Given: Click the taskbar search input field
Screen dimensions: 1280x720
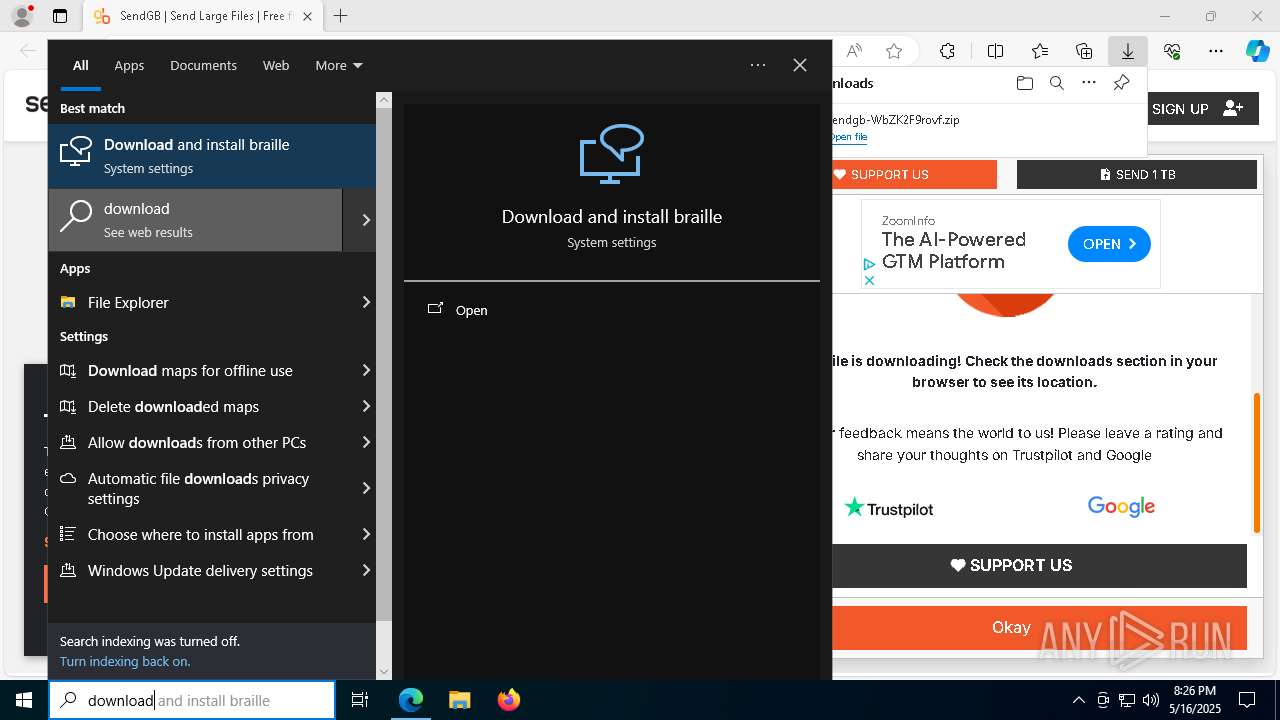Looking at the screenshot, I should (192, 700).
